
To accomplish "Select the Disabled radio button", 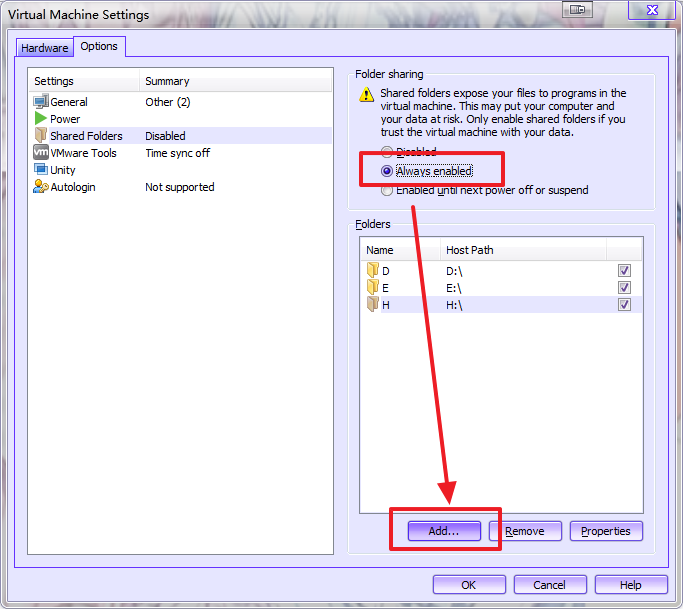I will 387,153.
